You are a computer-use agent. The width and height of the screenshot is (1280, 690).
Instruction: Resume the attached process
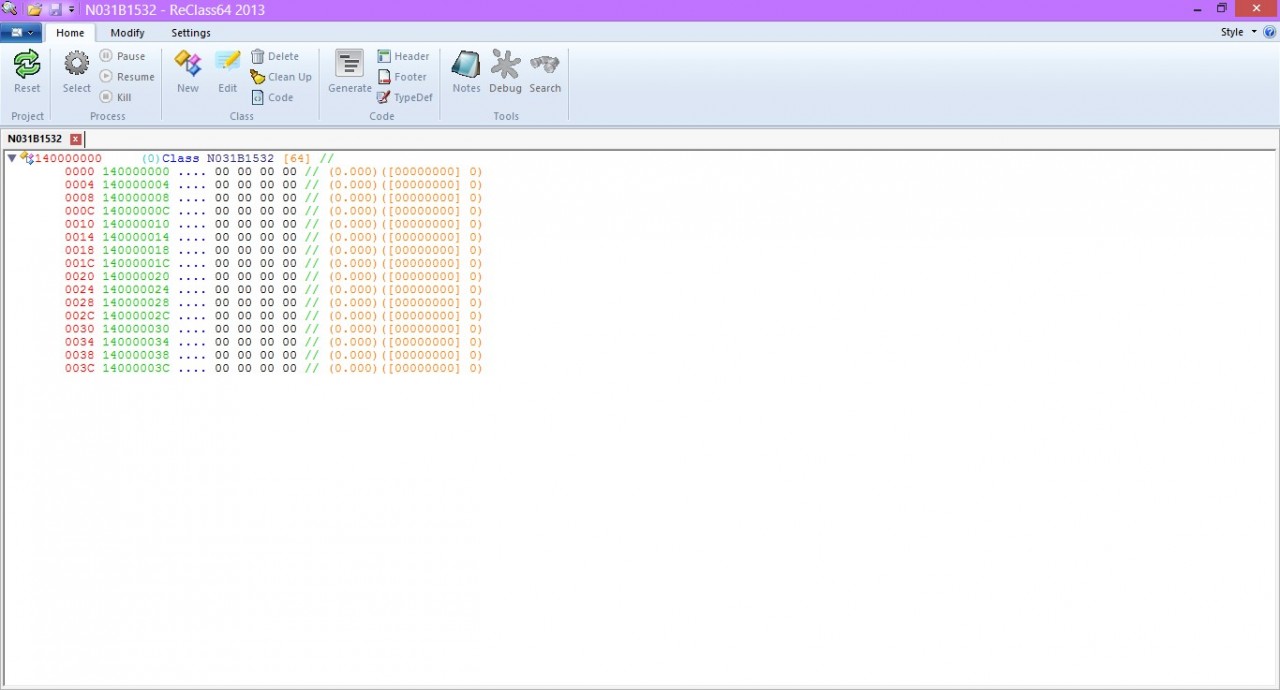[x=127, y=77]
